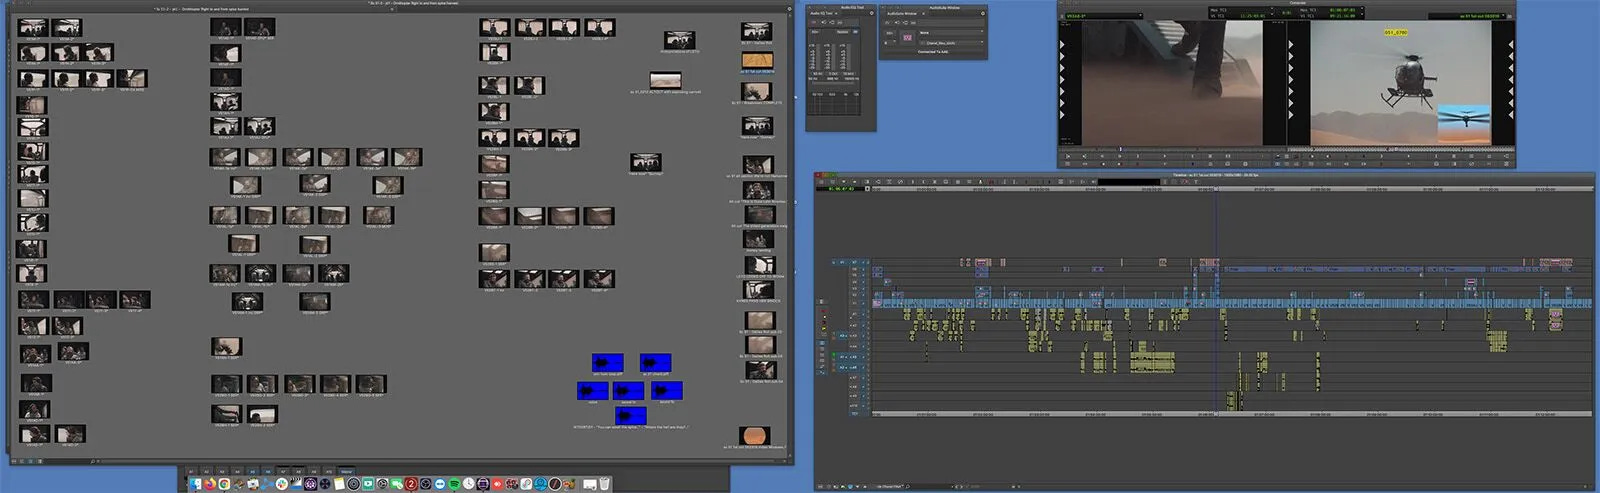1600x493 pixels.
Task: Launch Firefox from the Dock
Action: (x=210, y=484)
